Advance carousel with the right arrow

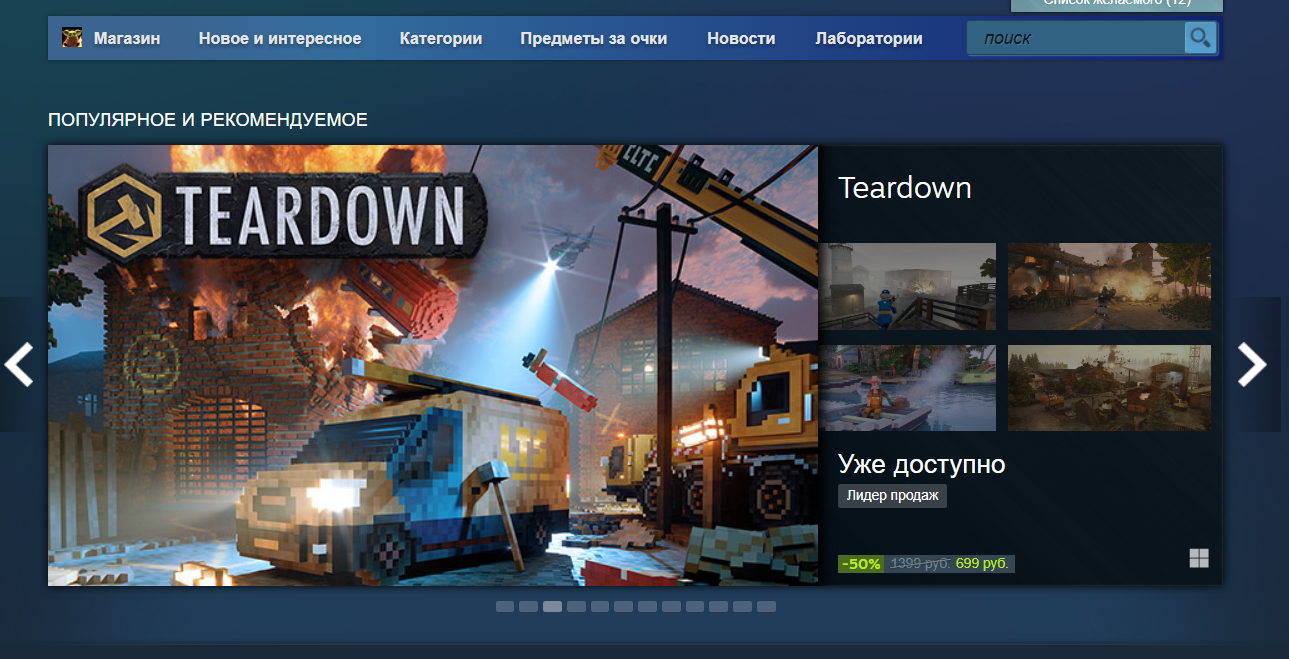tap(1253, 365)
